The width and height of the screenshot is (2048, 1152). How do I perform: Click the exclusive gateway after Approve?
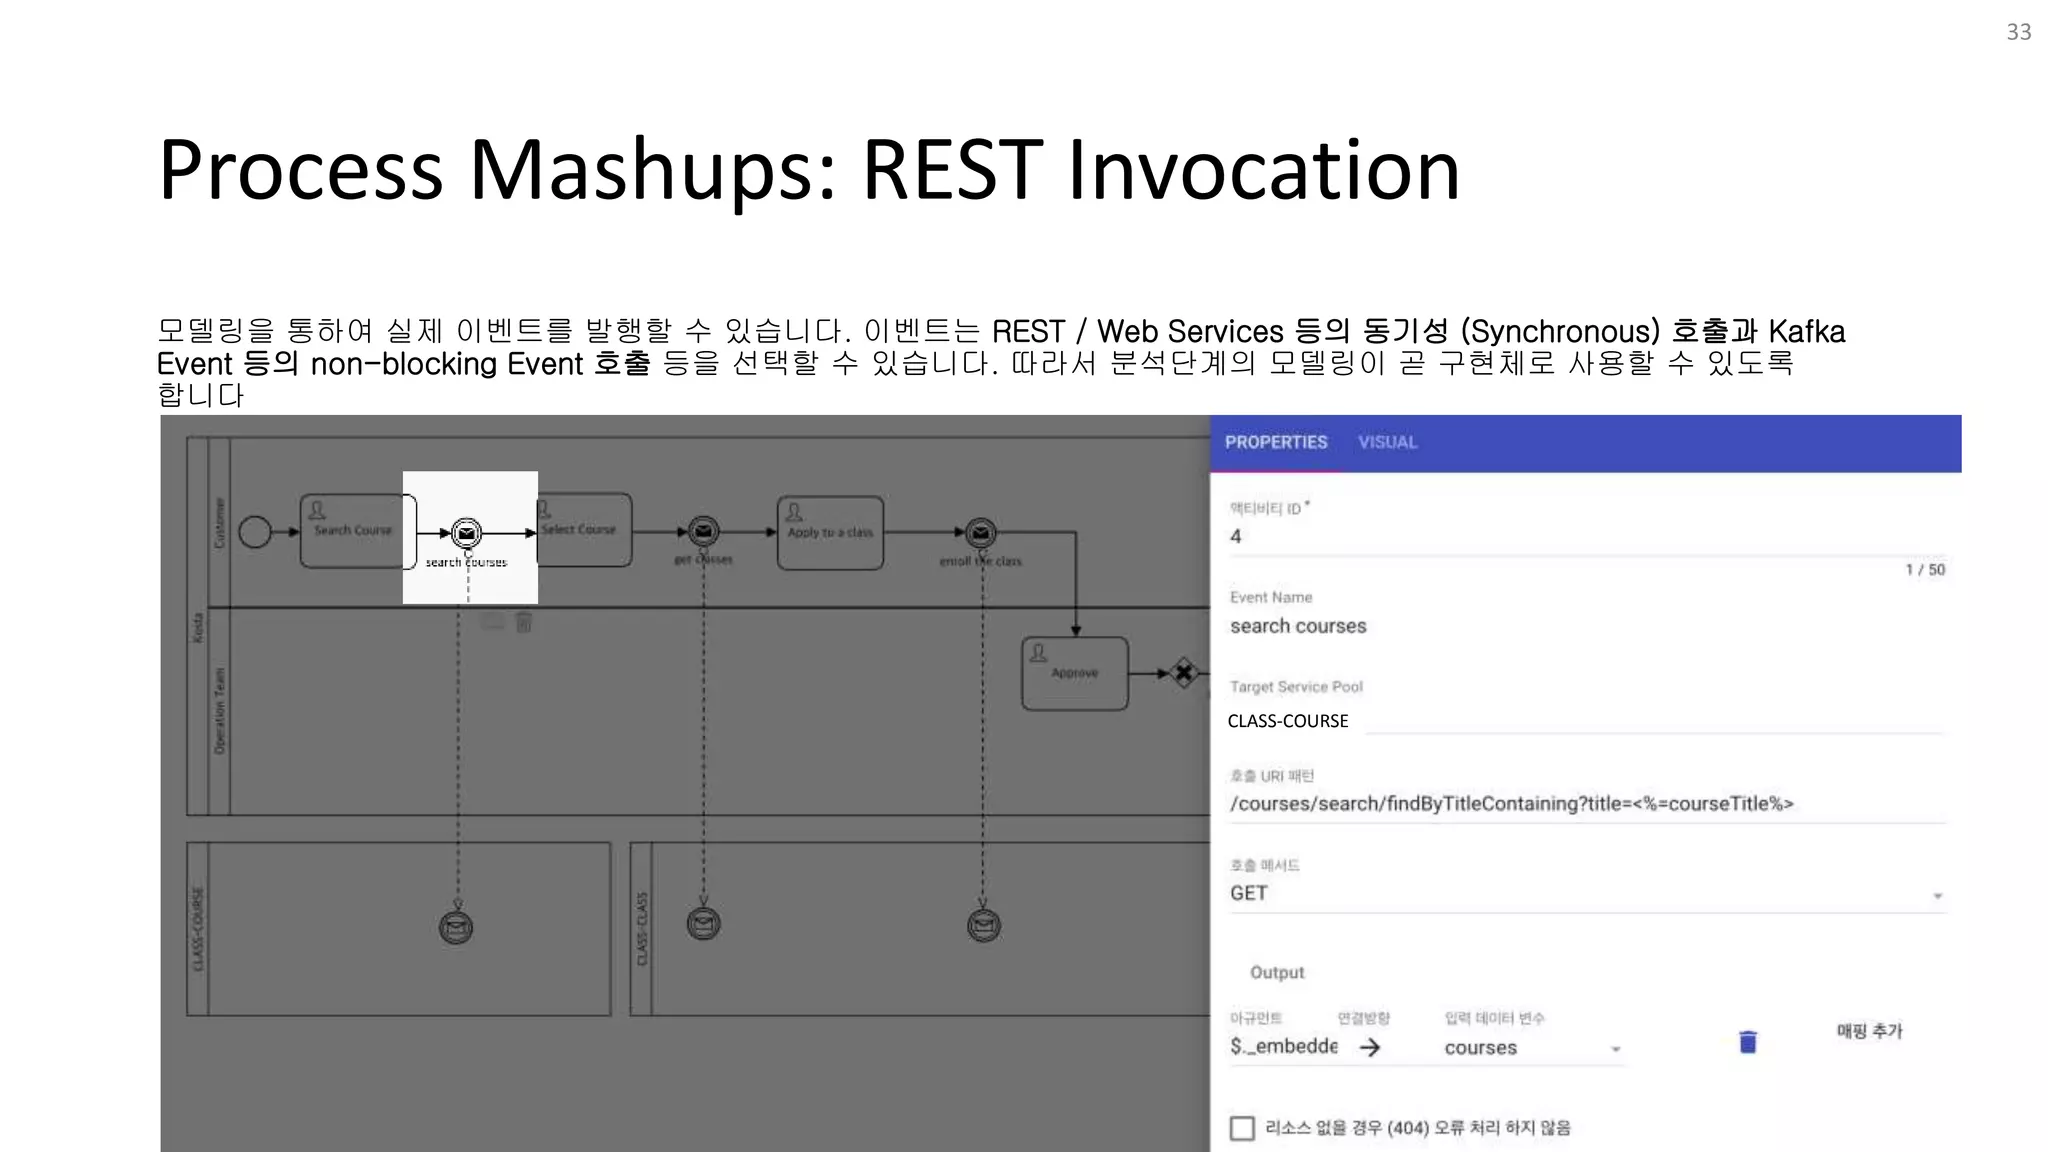coord(1184,673)
